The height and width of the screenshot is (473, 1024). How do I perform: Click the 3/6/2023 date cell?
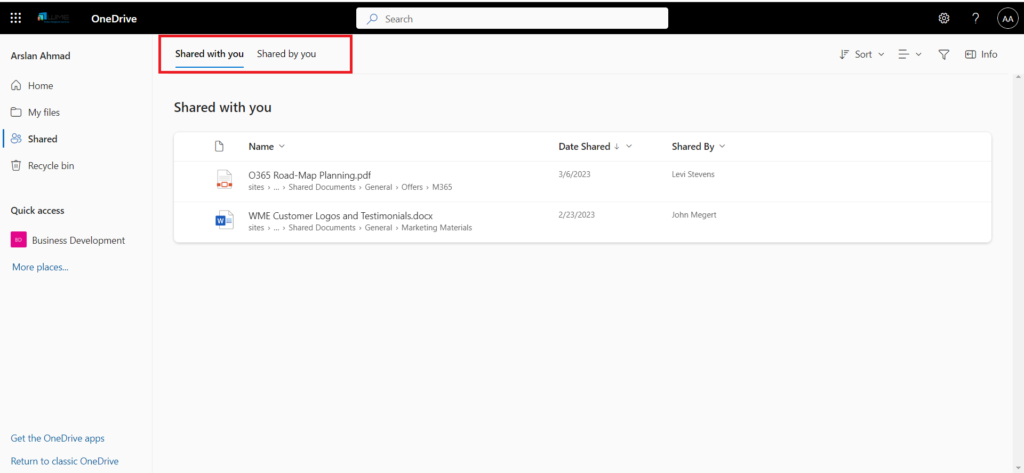[x=575, y=174]
